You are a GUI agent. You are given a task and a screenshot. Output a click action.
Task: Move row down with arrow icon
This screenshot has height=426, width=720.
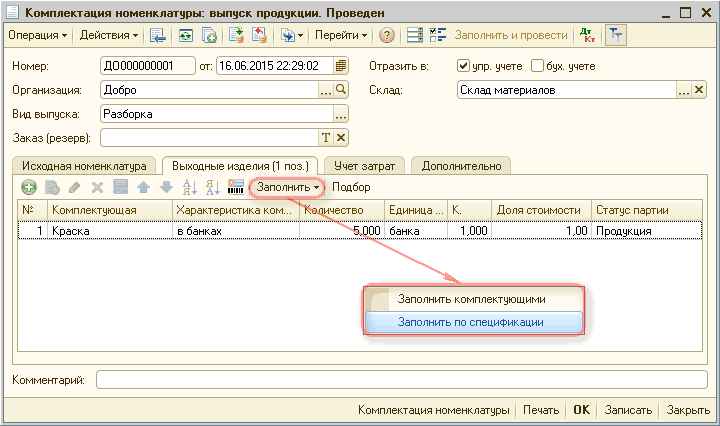pyautogui.click(x=166, y=187)
